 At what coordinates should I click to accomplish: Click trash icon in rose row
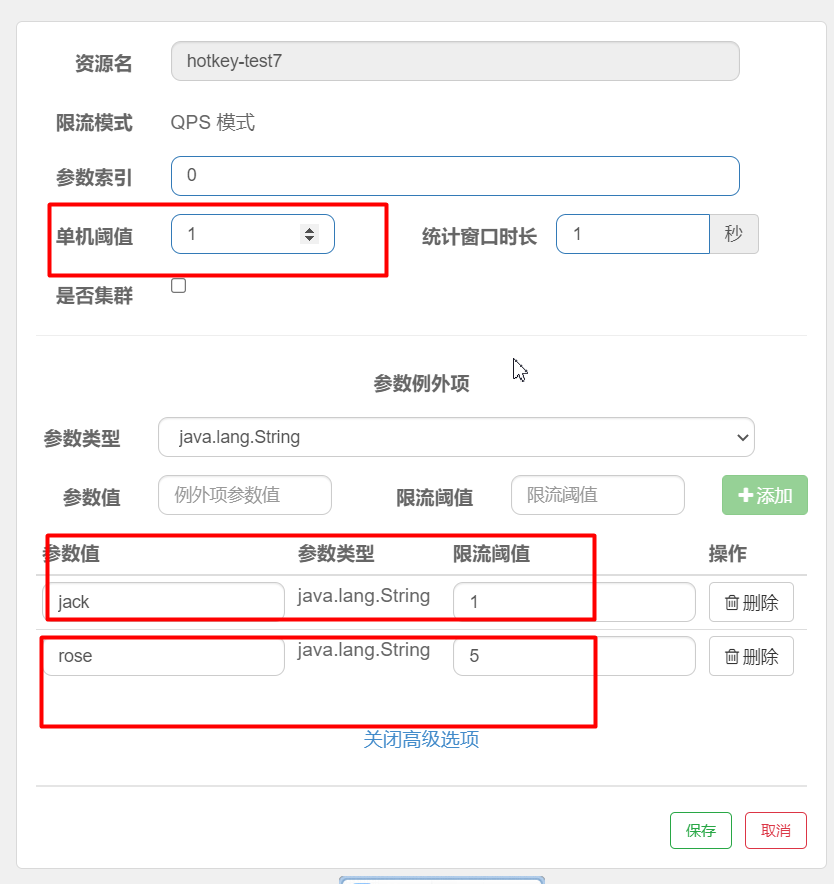tap(732, 657)
